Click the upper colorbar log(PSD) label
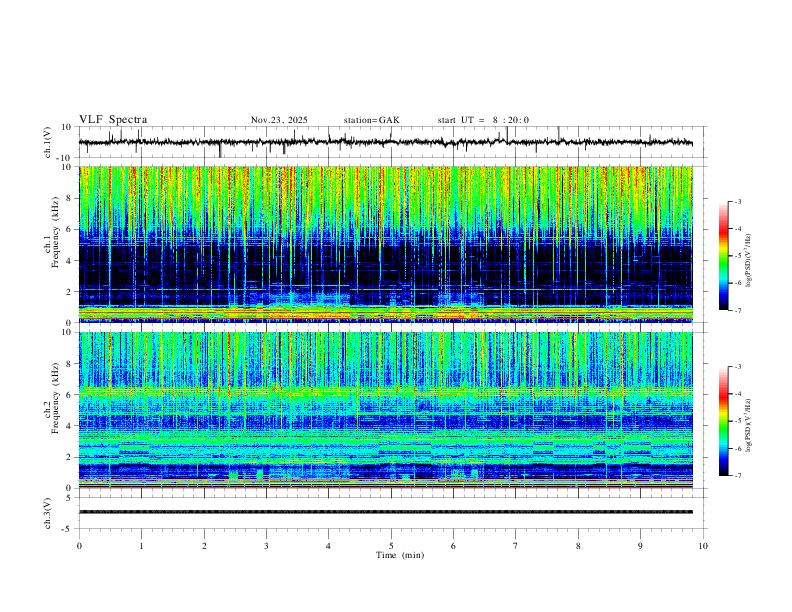The width and height of the screenshot is (792, 612). (748, 260)
